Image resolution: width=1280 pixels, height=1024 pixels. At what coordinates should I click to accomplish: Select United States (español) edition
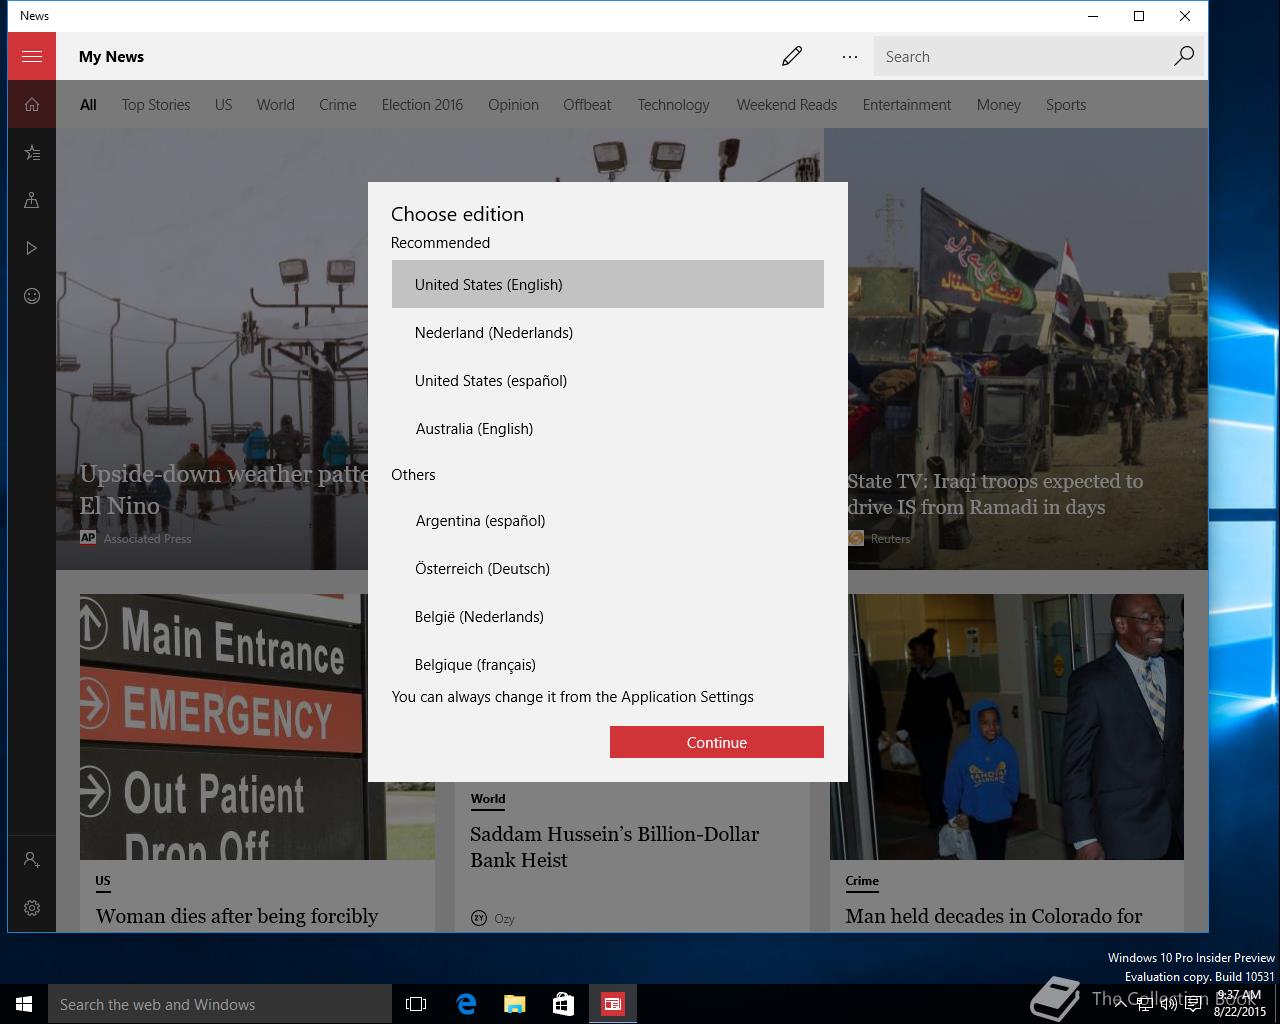pos(608,380)
